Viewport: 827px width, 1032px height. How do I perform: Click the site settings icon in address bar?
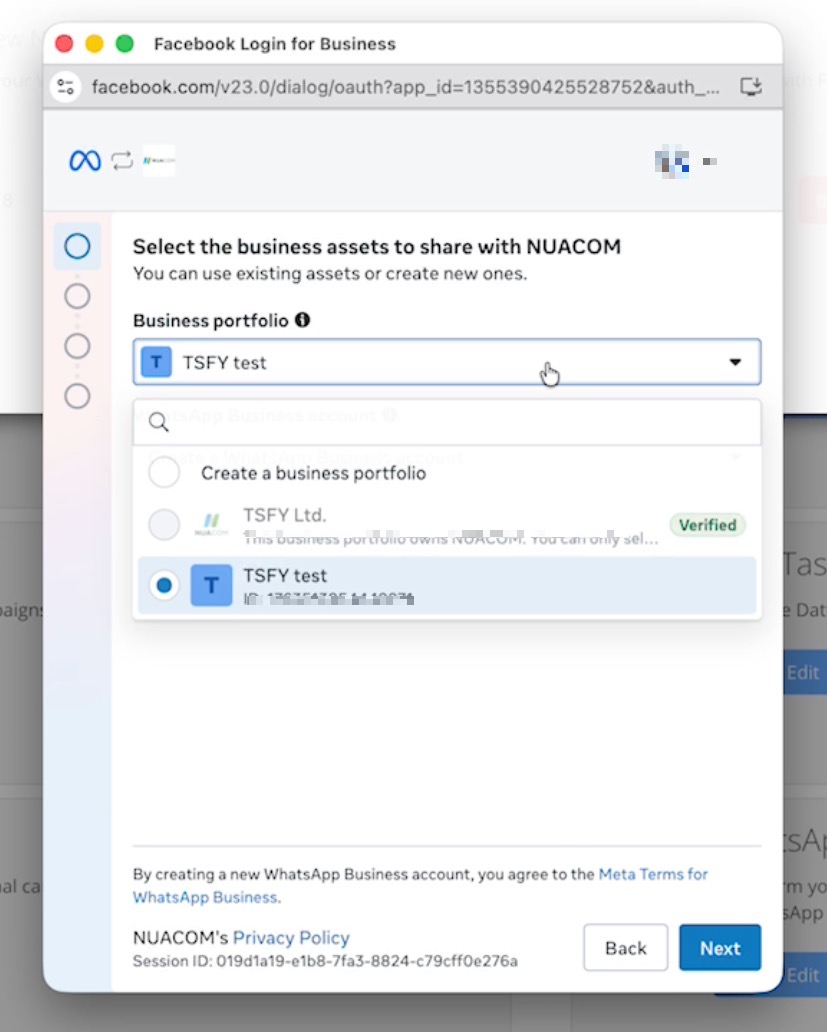(66, 87)
